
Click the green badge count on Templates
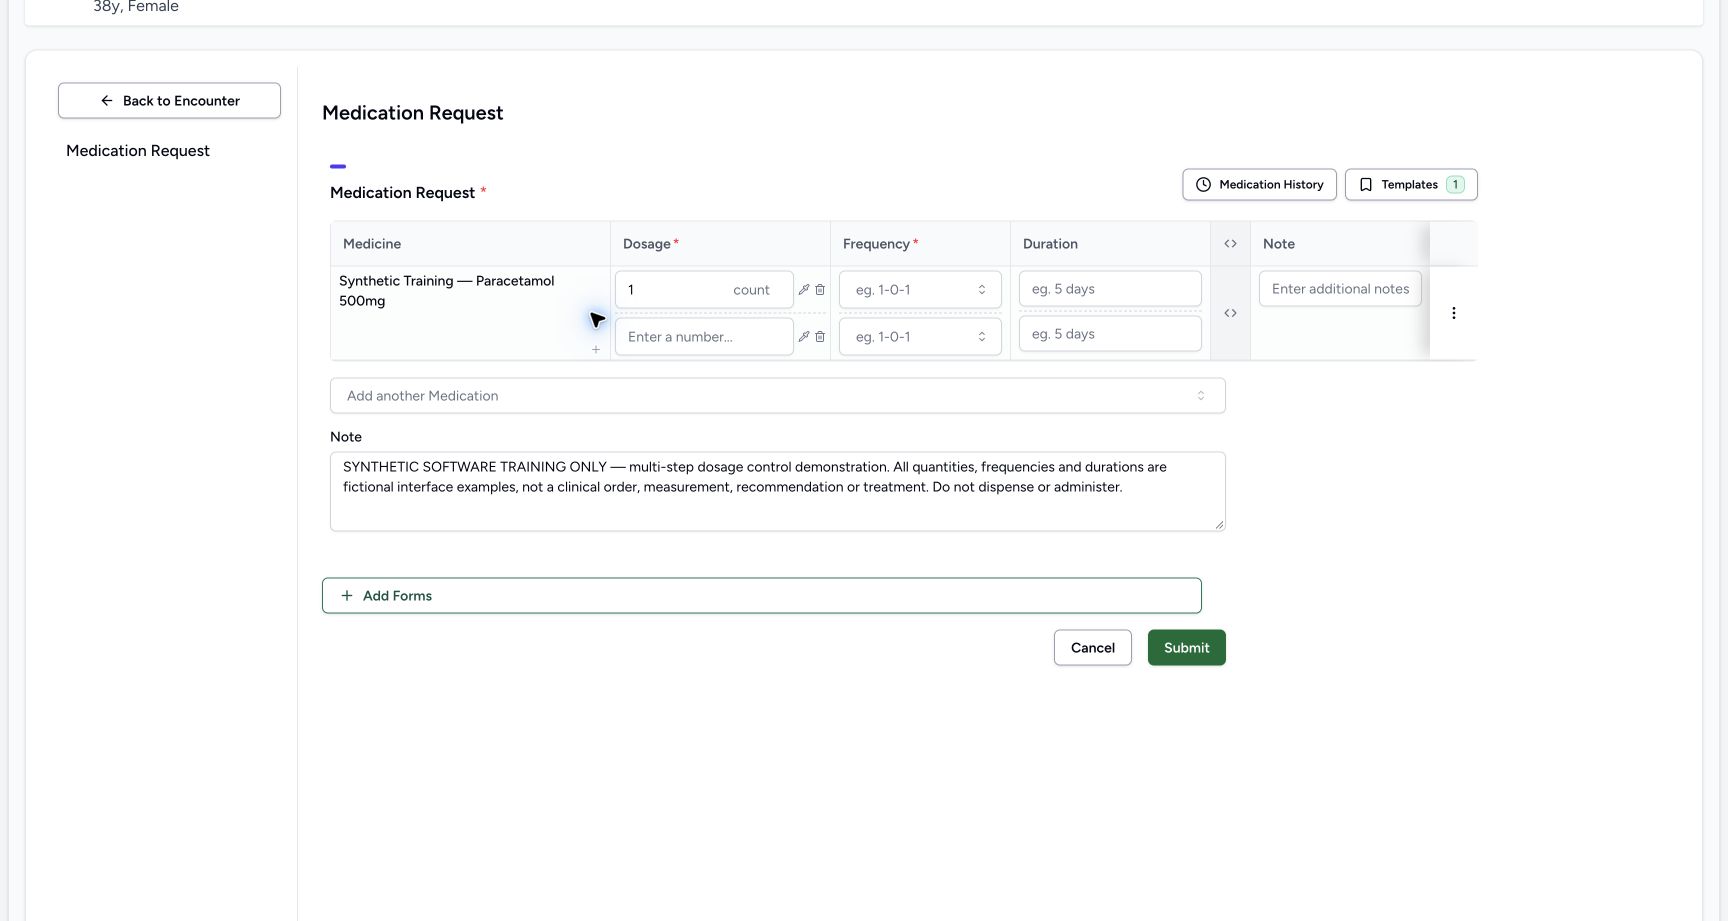pos(1455,185)
